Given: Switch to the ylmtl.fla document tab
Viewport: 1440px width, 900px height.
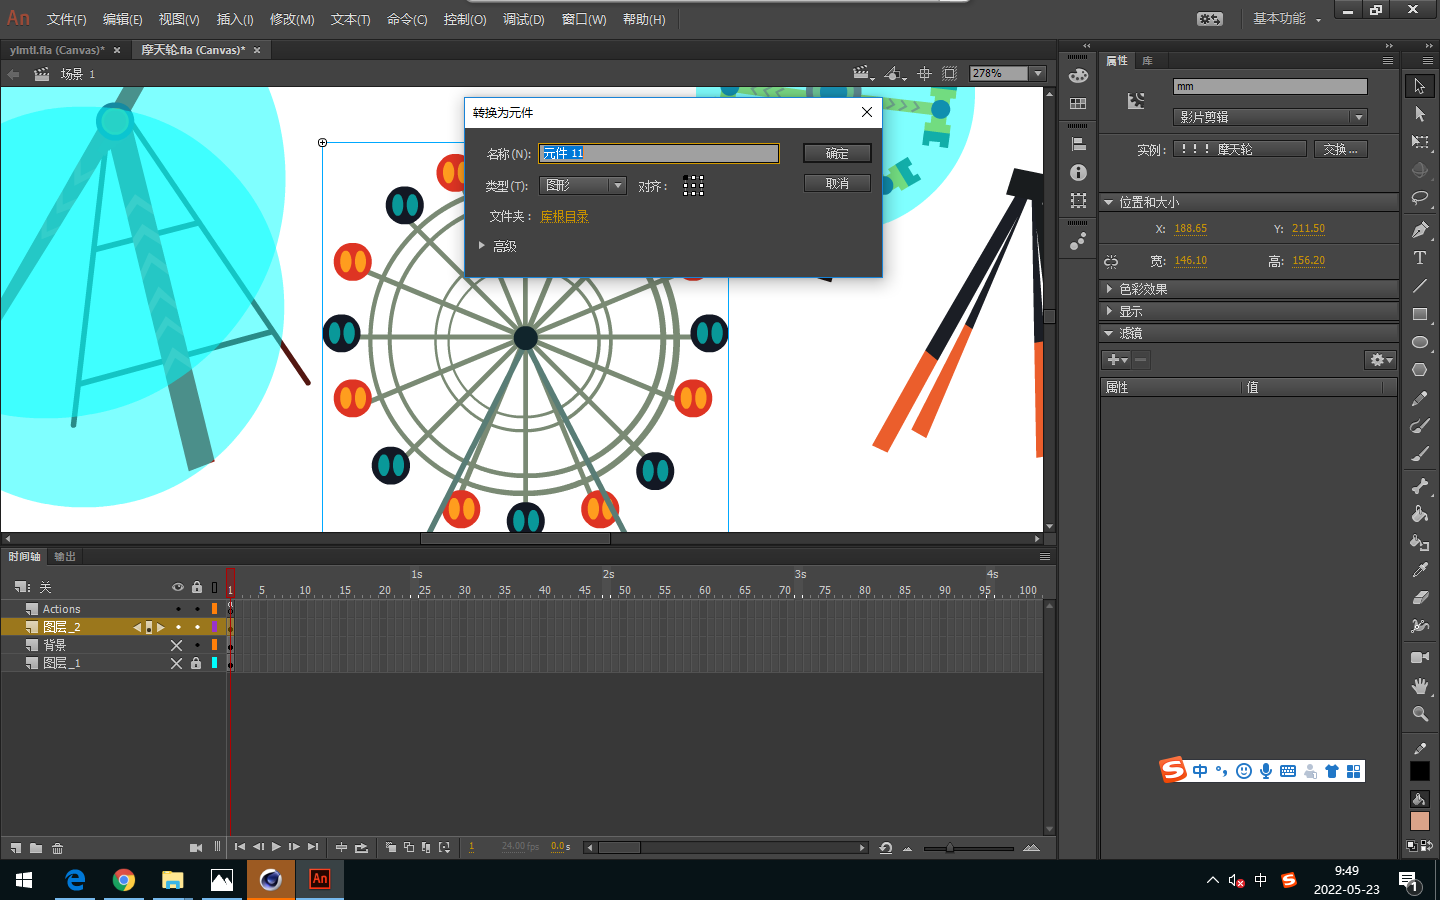Looking at the screenshot, I should tap(57, 50).
